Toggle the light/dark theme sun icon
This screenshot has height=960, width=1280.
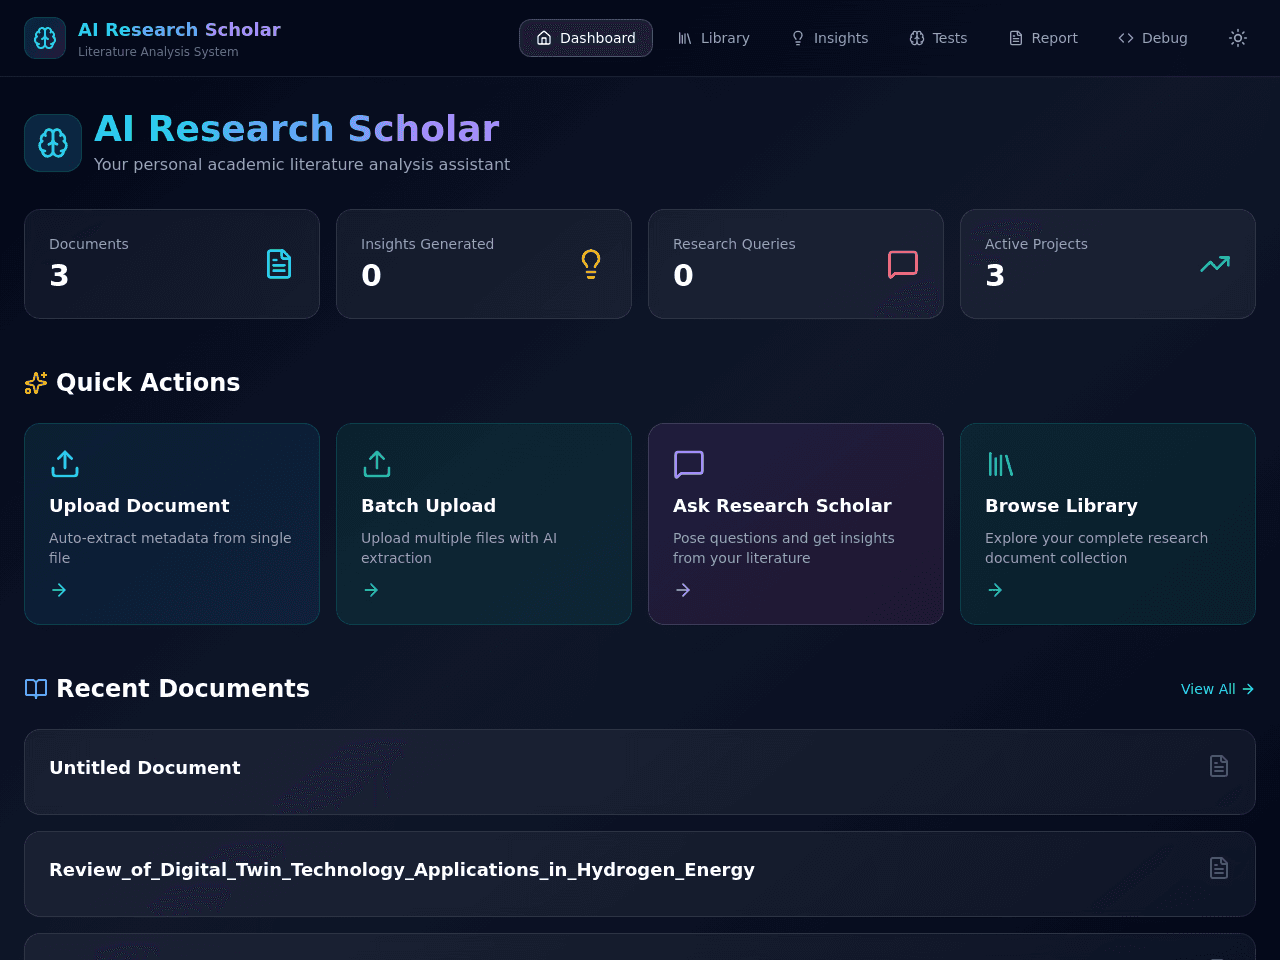point(1238,38)
